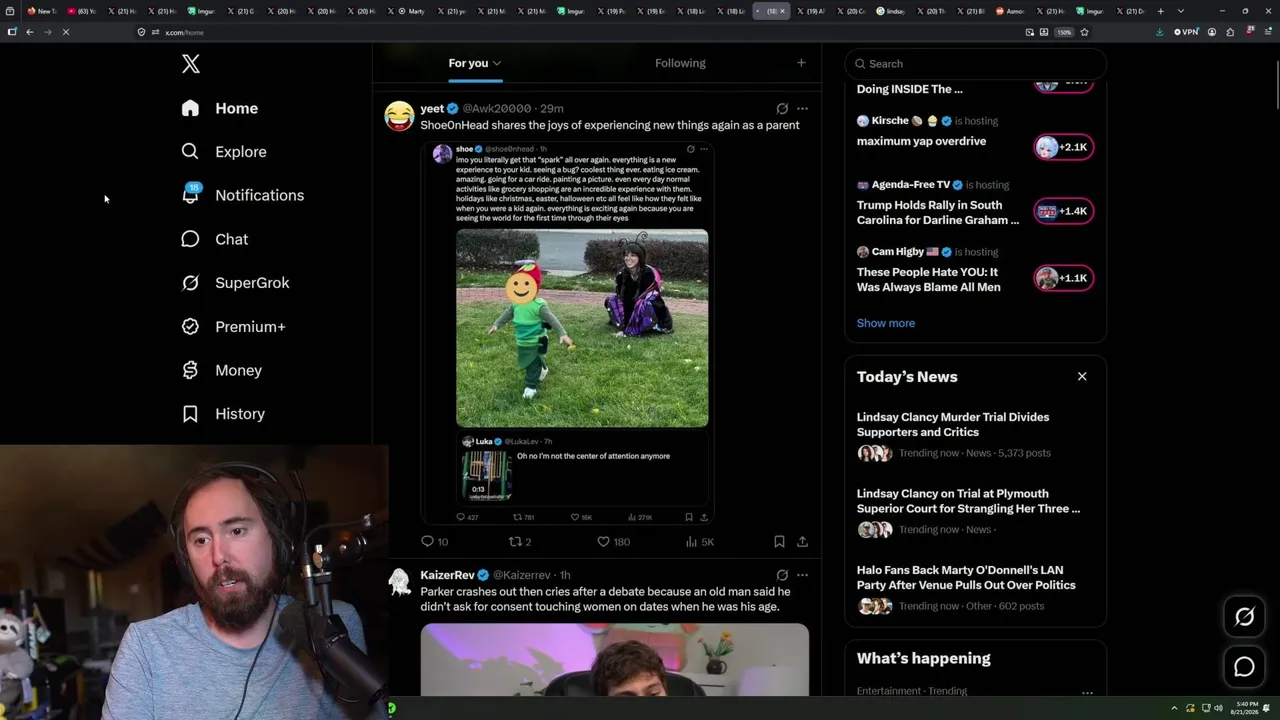The width and height of the screenshot is (1280, 720).
Task: Open Premium+ checkmark badge icon
Action: [190, 327]
